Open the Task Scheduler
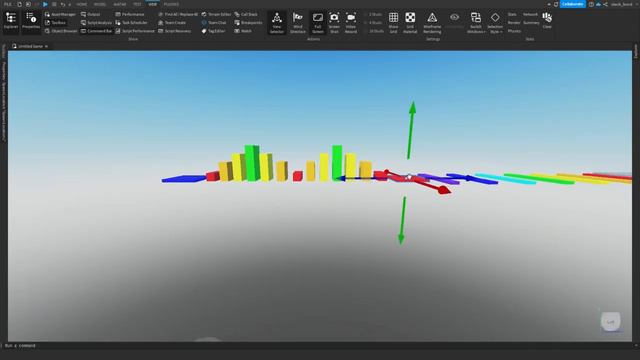The image size is (640, 360). [x=131, y=23]
